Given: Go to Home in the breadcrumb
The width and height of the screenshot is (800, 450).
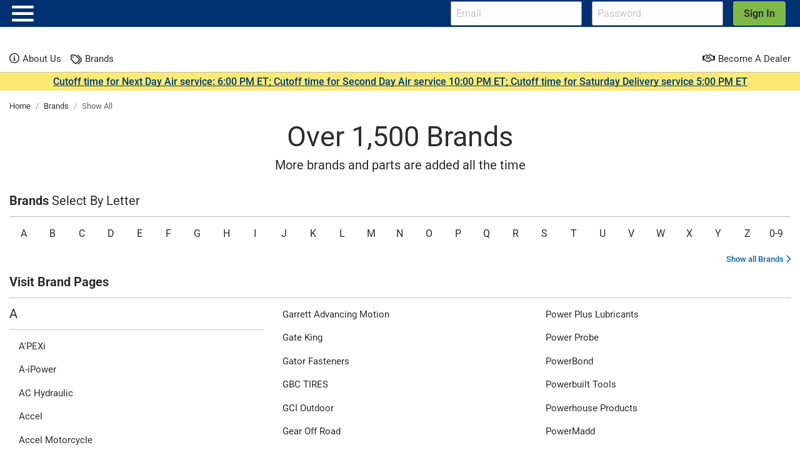Looking at the screenshot, I should click(x=20, y=106).
